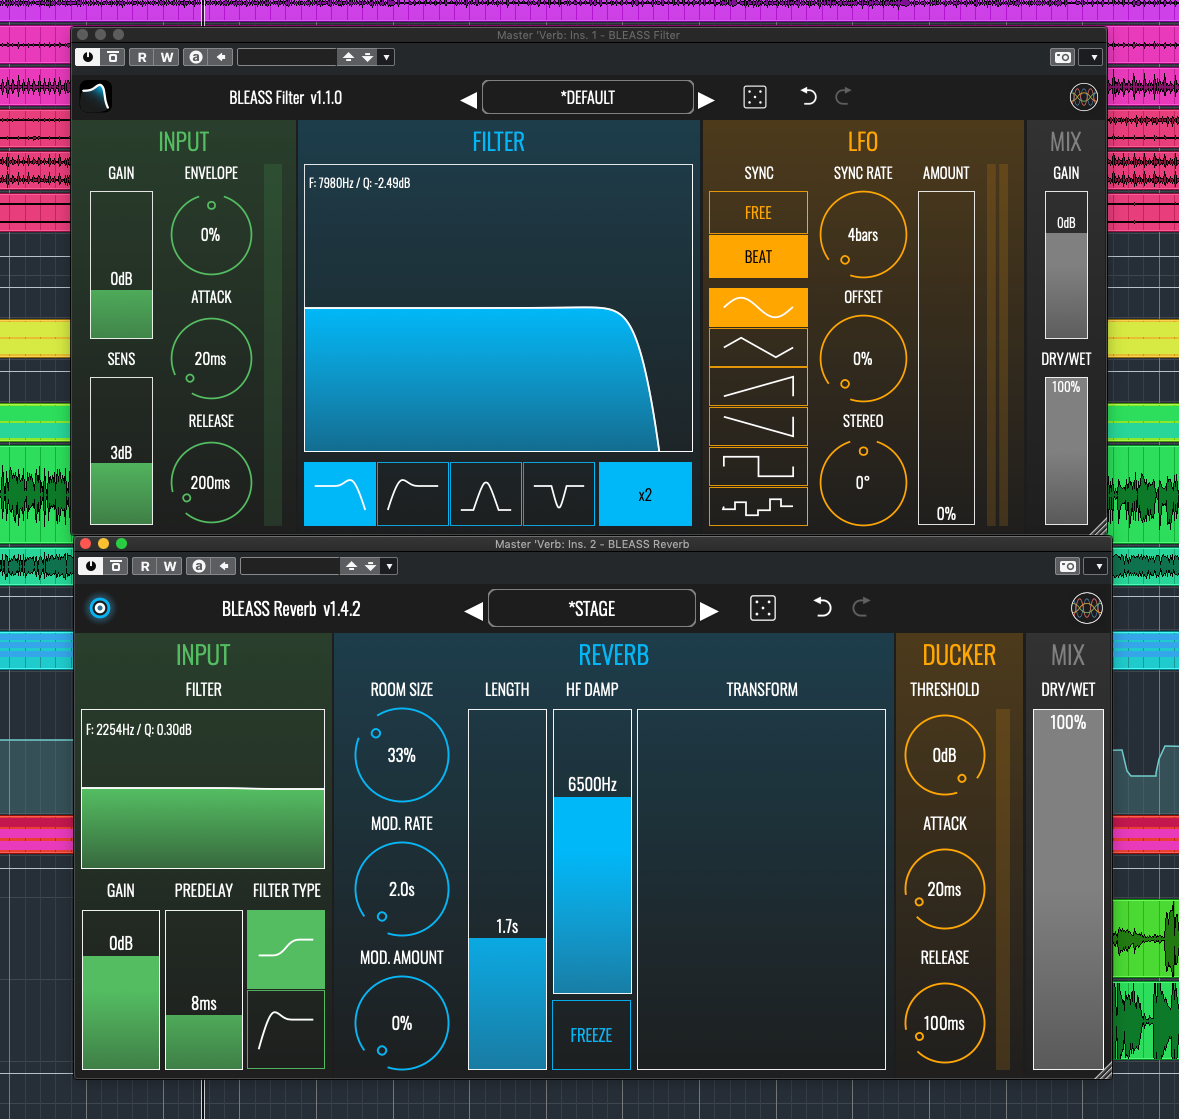Click the camera snapshot icon in Filter window
The height and width of the screenshot is (1119, 1179).
pos(1062,57)
